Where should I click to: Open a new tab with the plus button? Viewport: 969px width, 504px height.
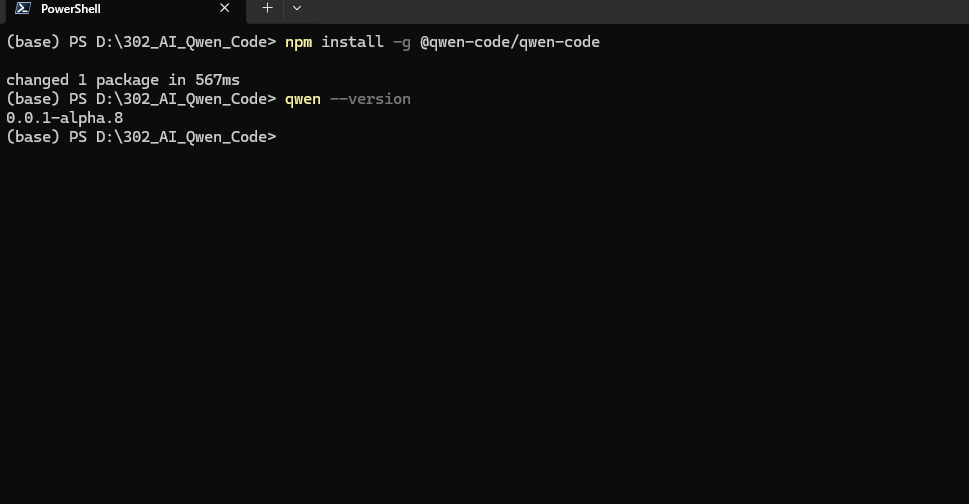(x=267, y=8)
